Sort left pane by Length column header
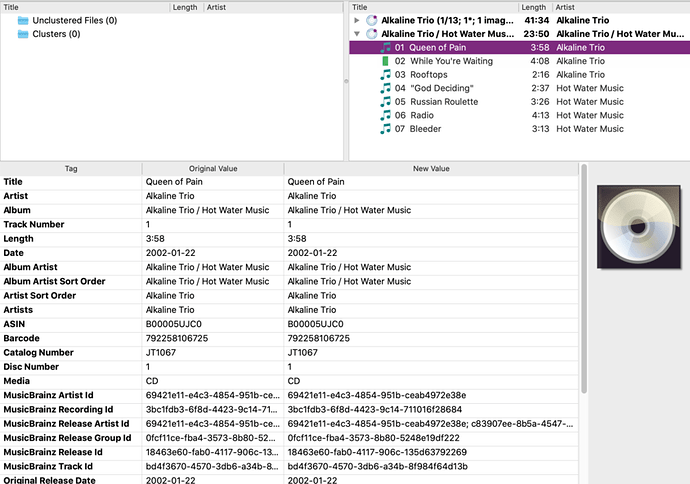690x484 pixels. click(187, 7)
